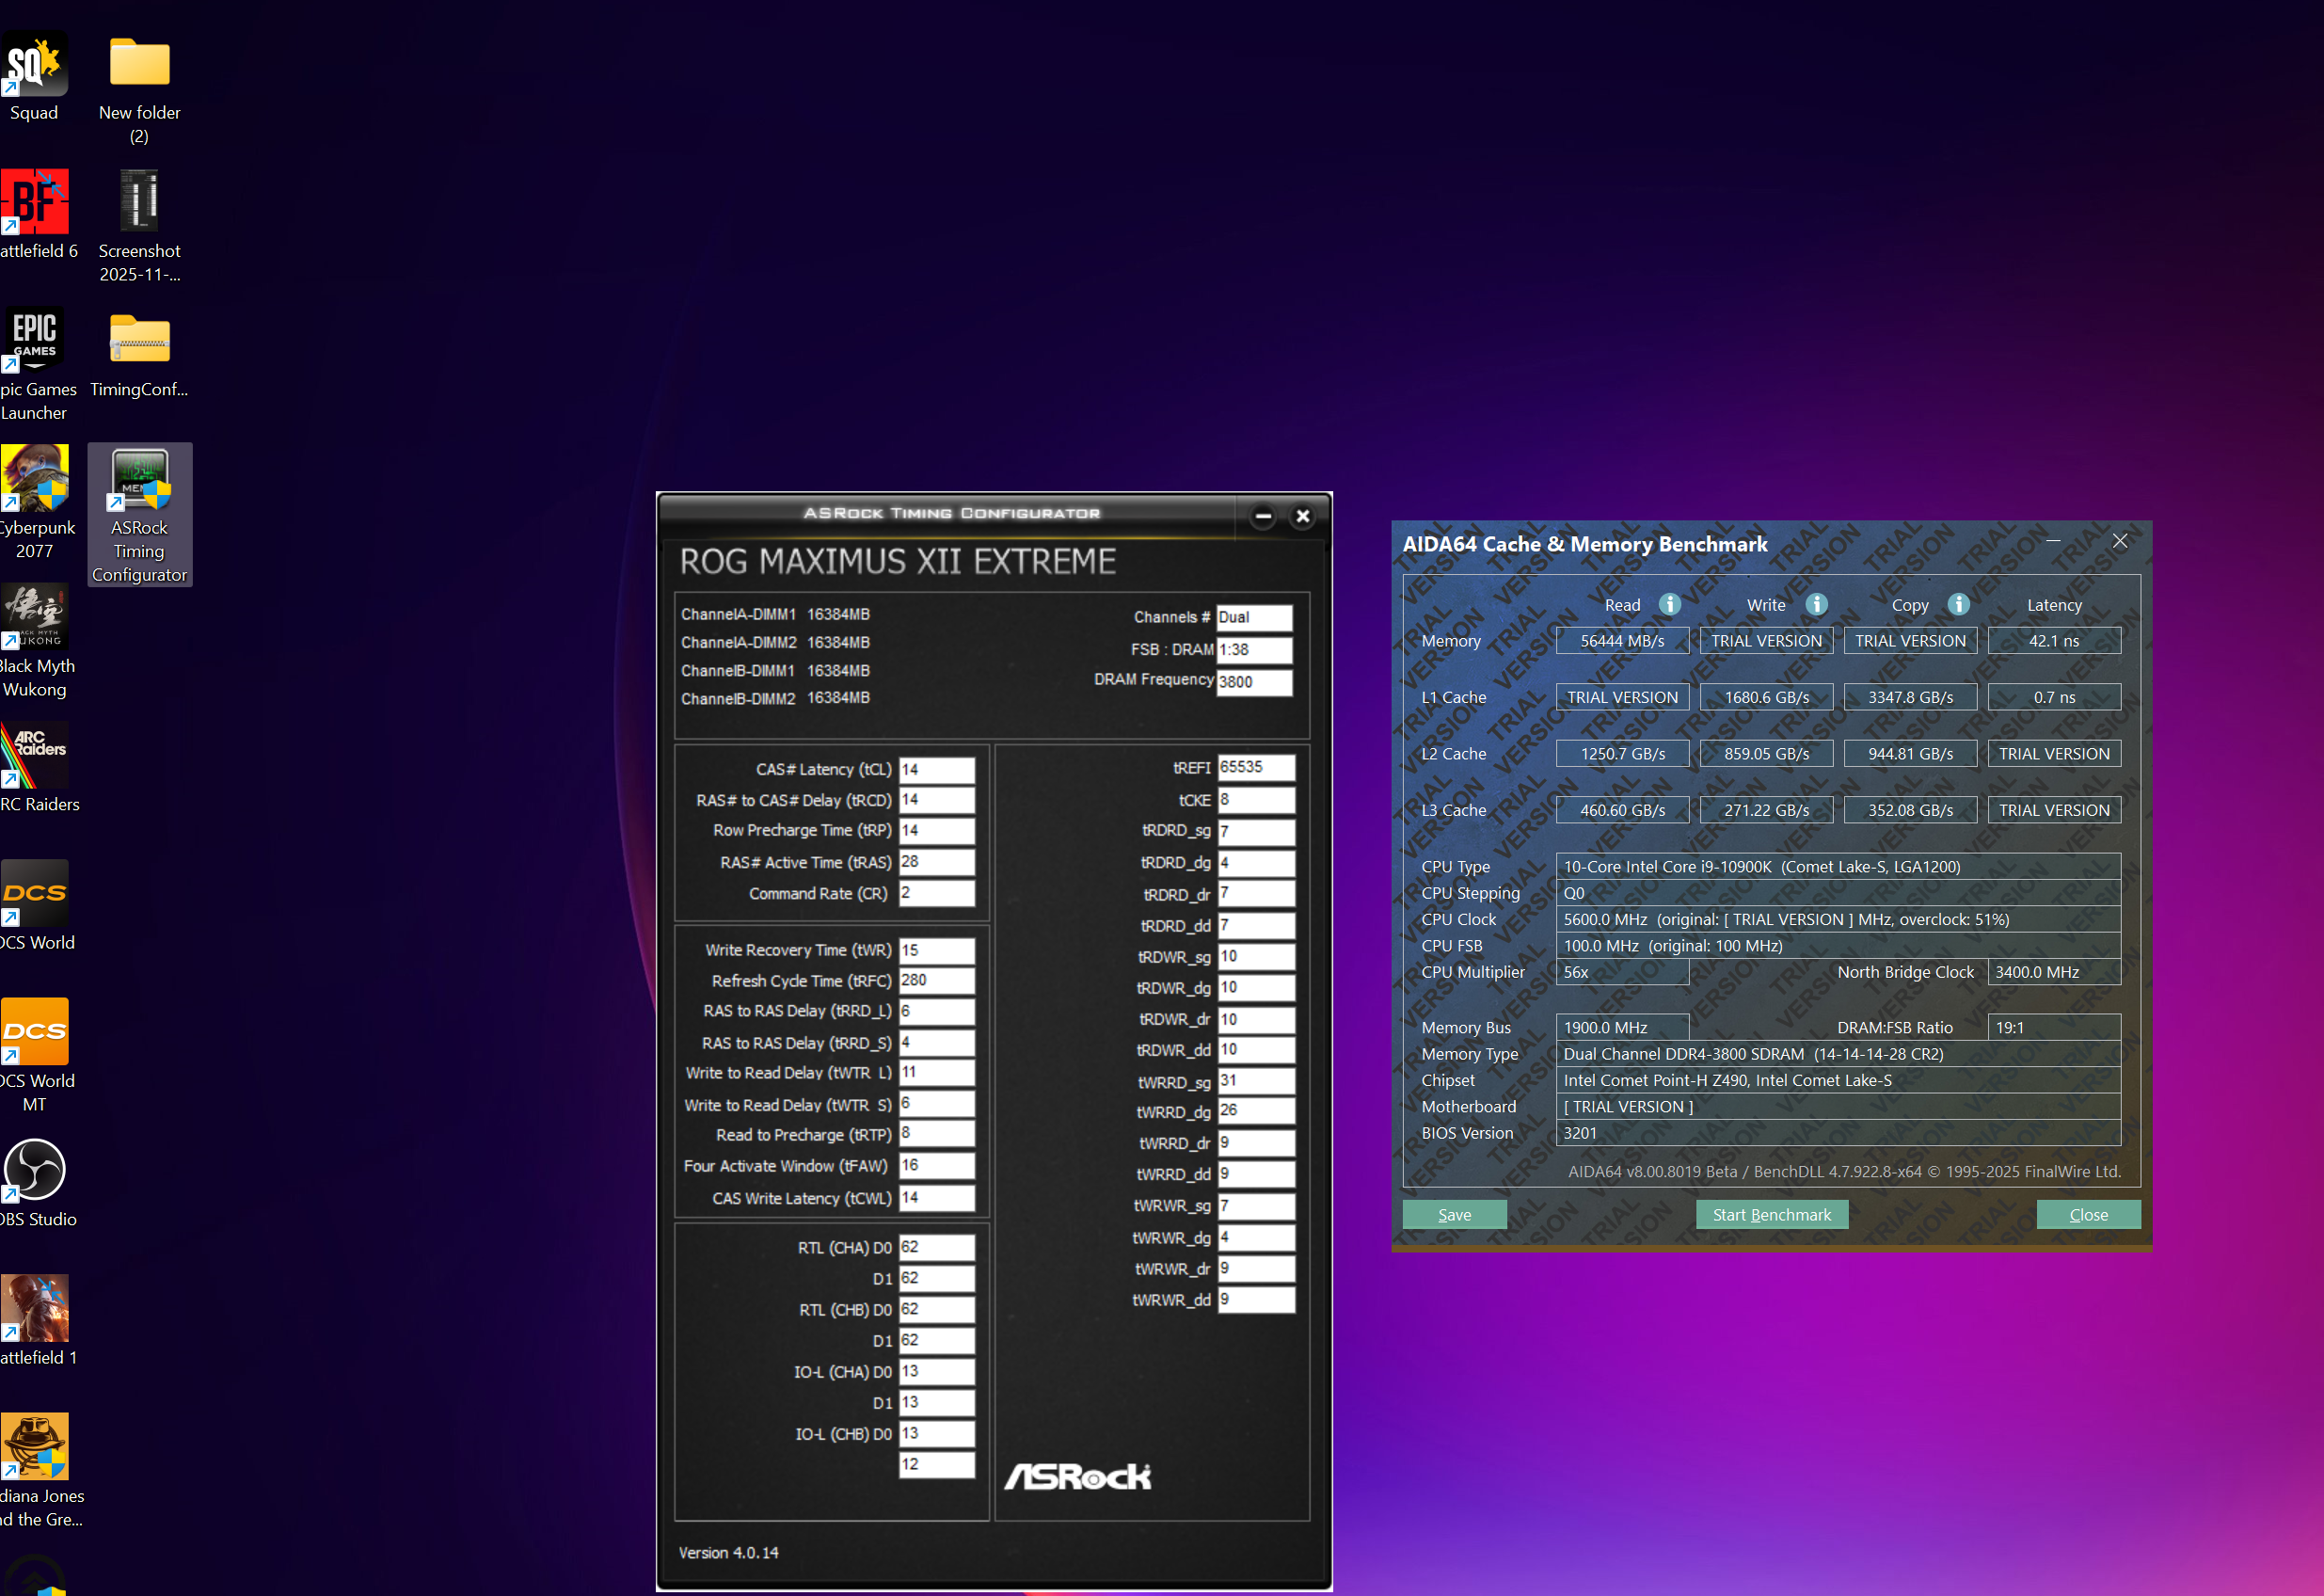Click the tREFI value field
This screenshot has height=1596, width=2324.
click(1256, 767)
